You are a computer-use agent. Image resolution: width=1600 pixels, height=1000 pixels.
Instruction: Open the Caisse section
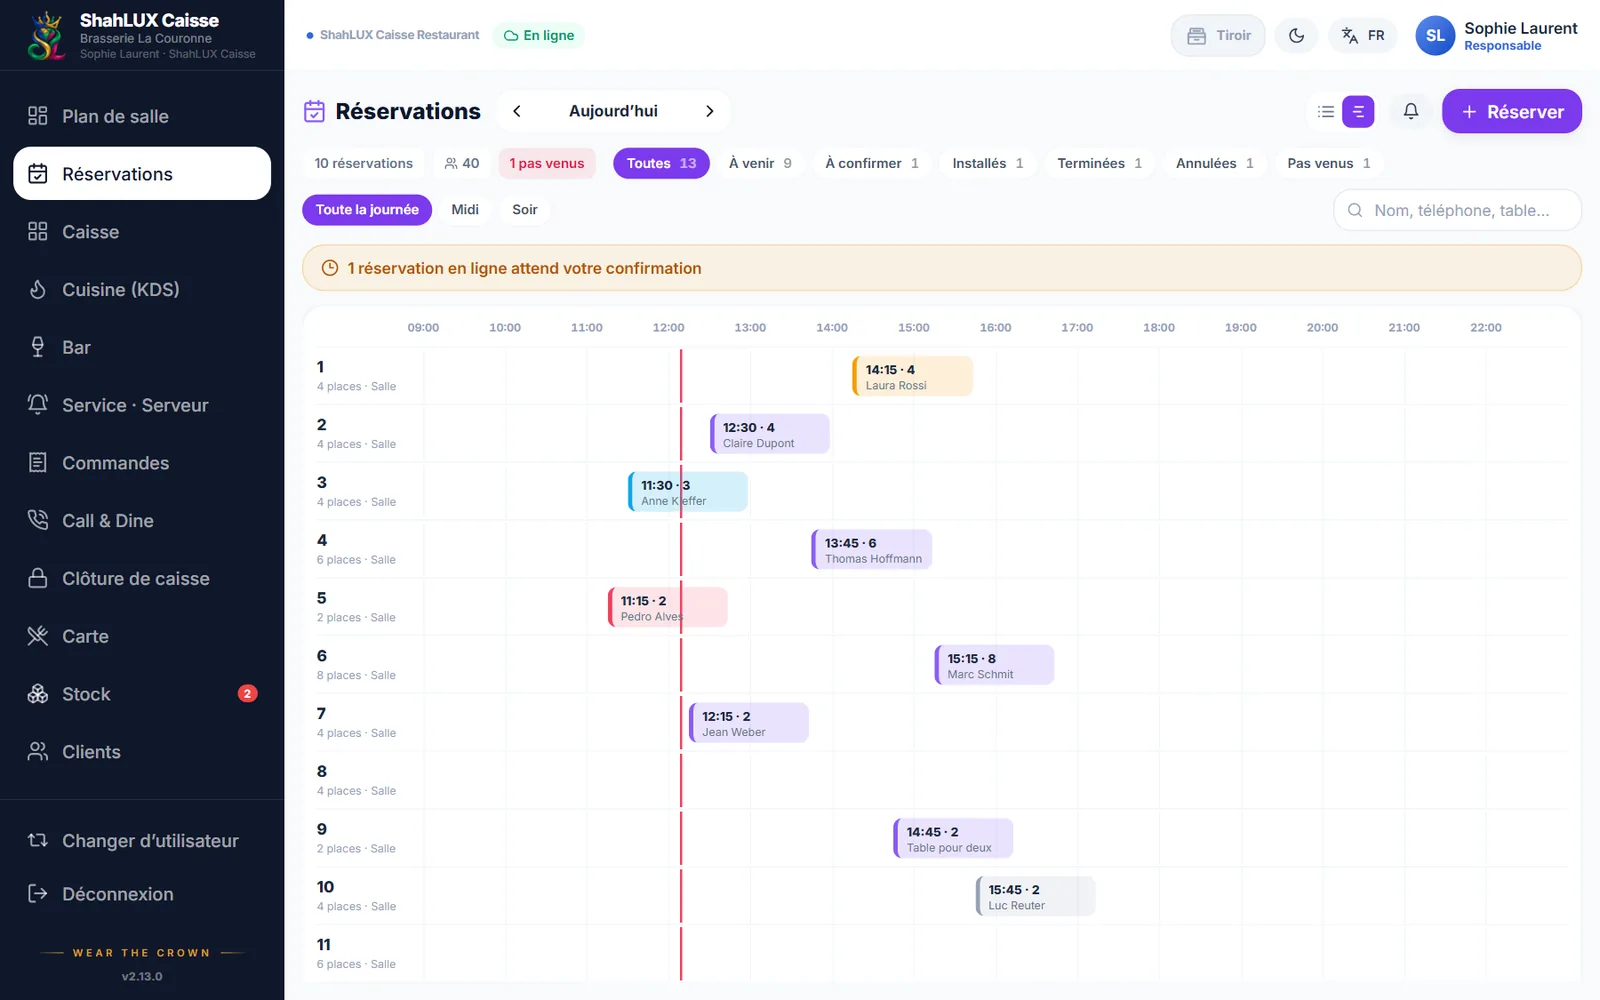pos(142,232)
